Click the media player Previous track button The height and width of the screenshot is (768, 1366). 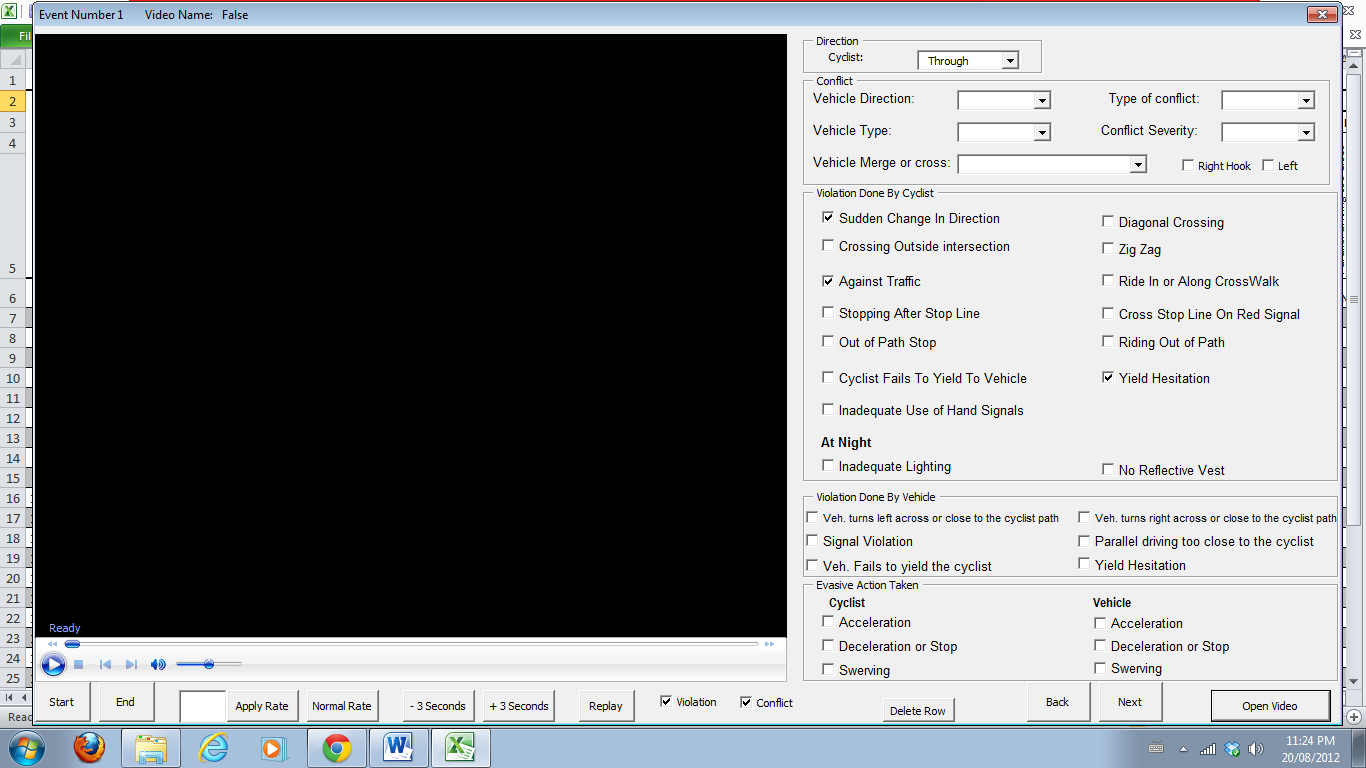click(105, 664)
